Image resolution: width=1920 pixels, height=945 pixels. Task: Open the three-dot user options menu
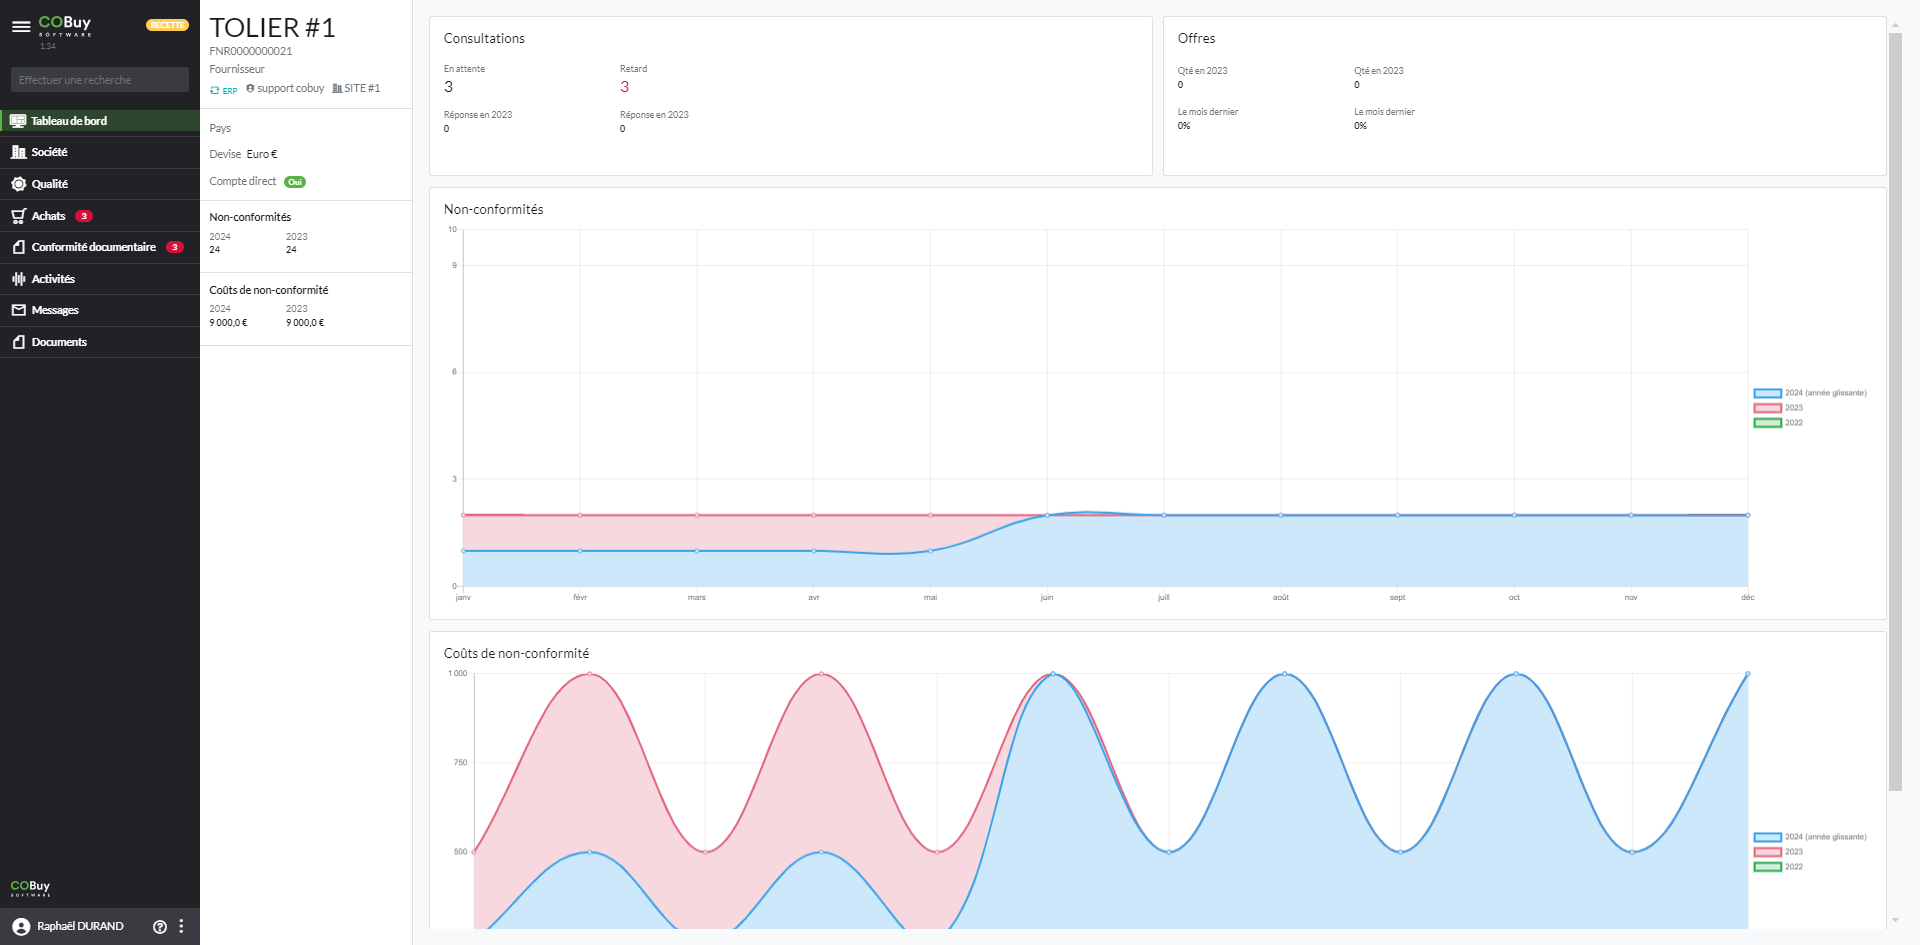(181, 927)
